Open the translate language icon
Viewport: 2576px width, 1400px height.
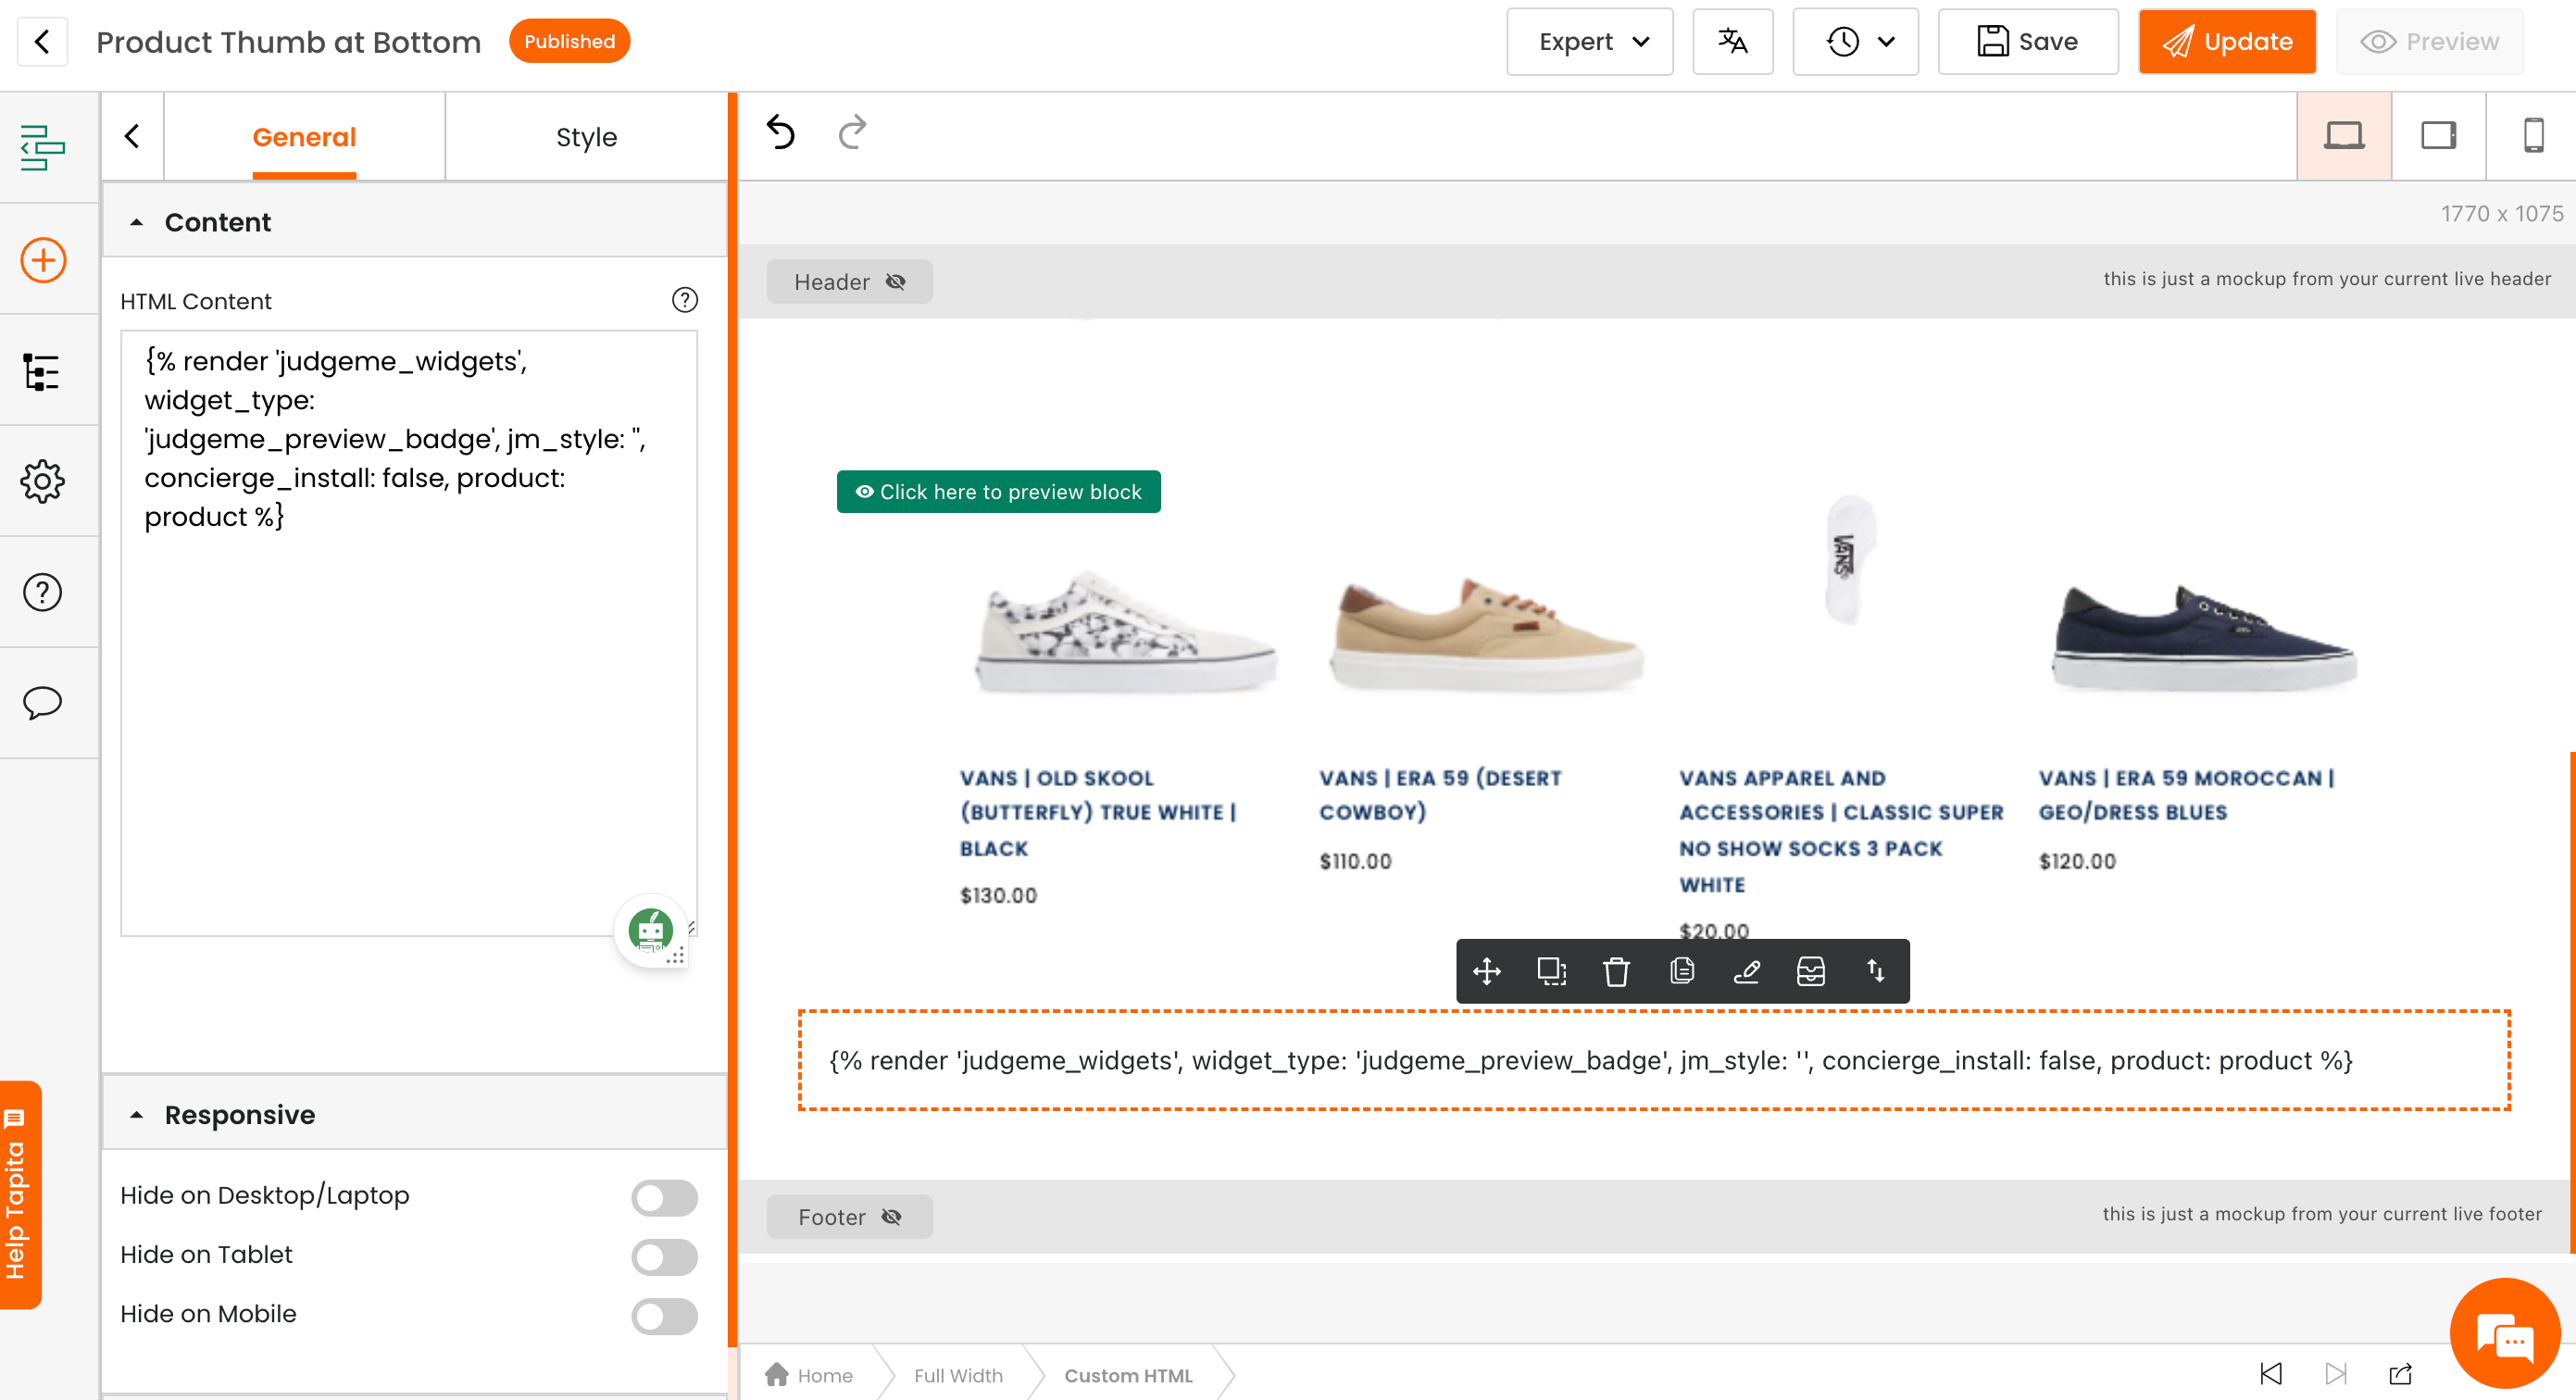coord(1732,42)
